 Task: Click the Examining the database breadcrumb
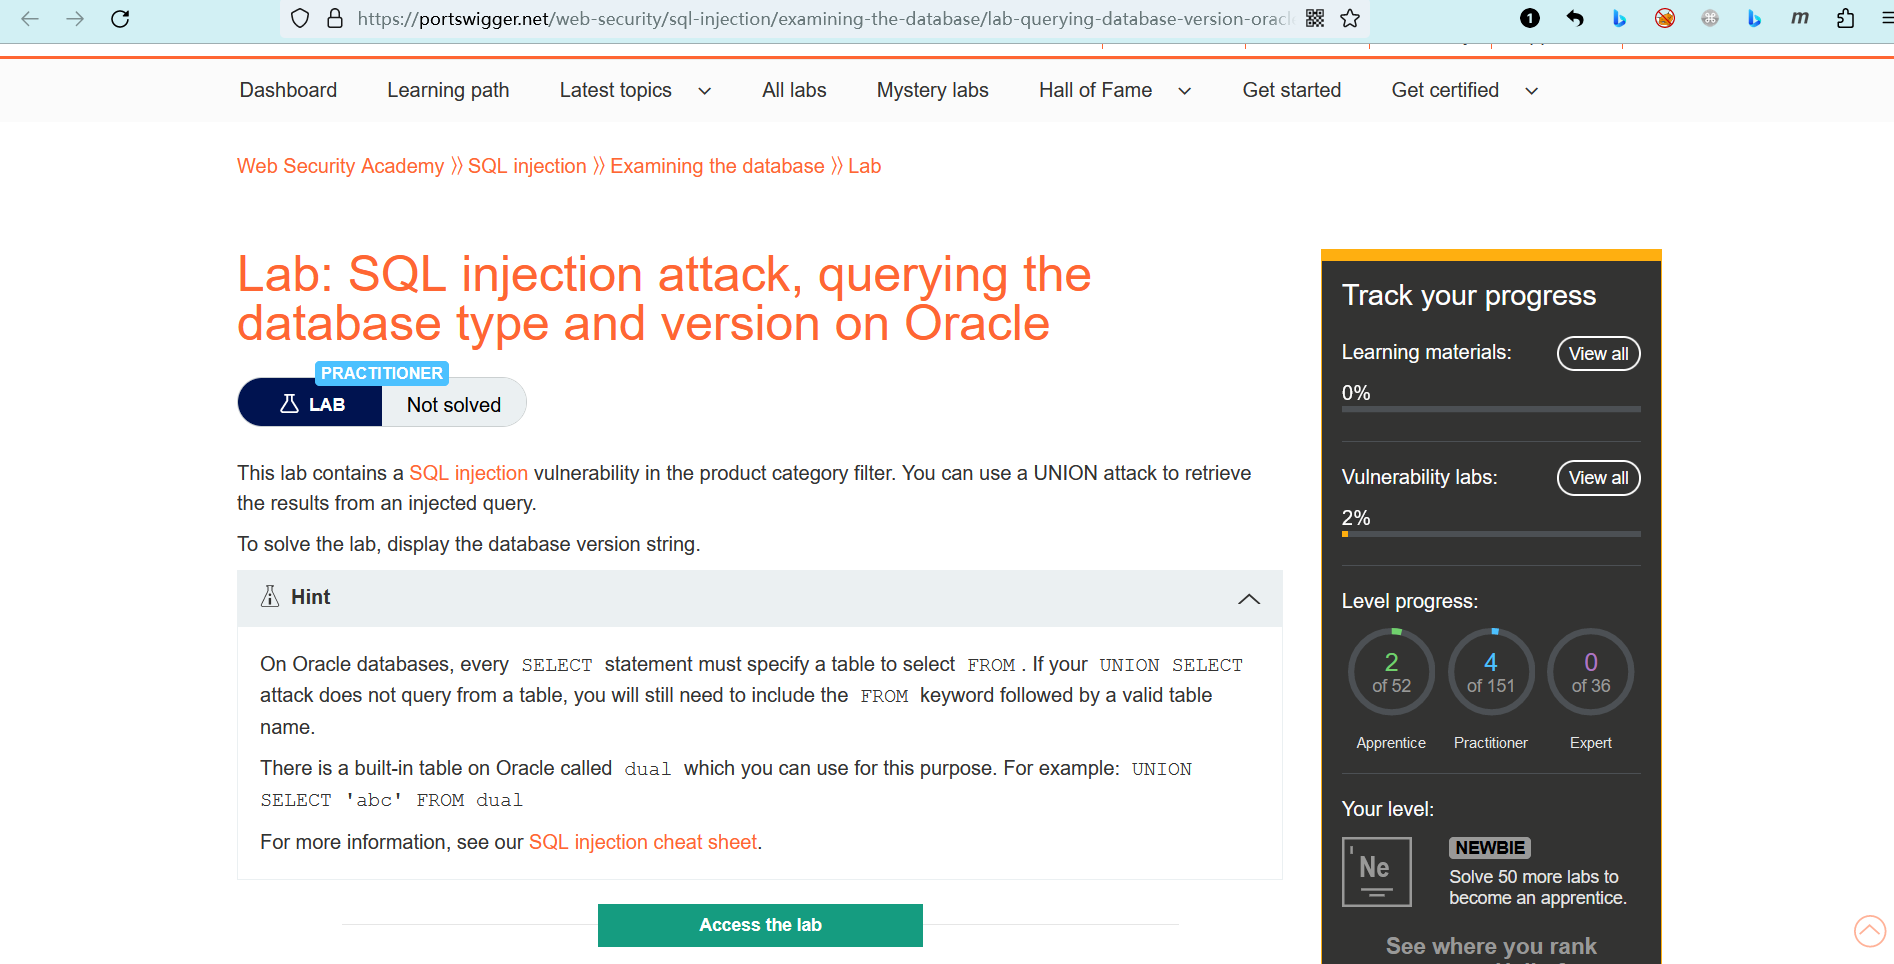click(717, 166)
